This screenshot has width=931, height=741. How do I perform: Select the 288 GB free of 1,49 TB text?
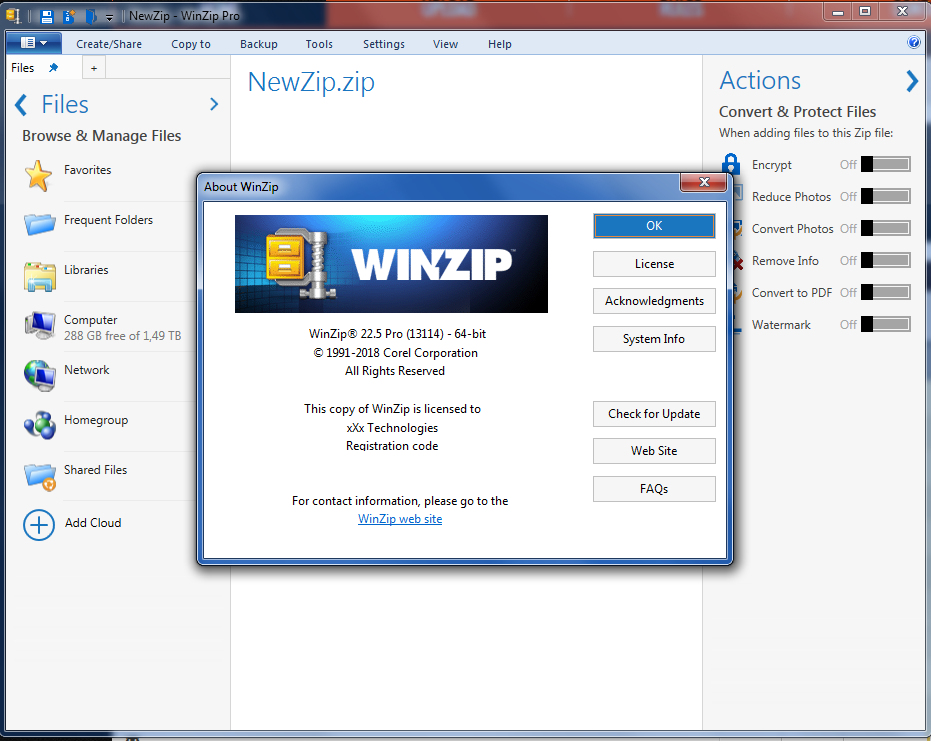[122, 335]
